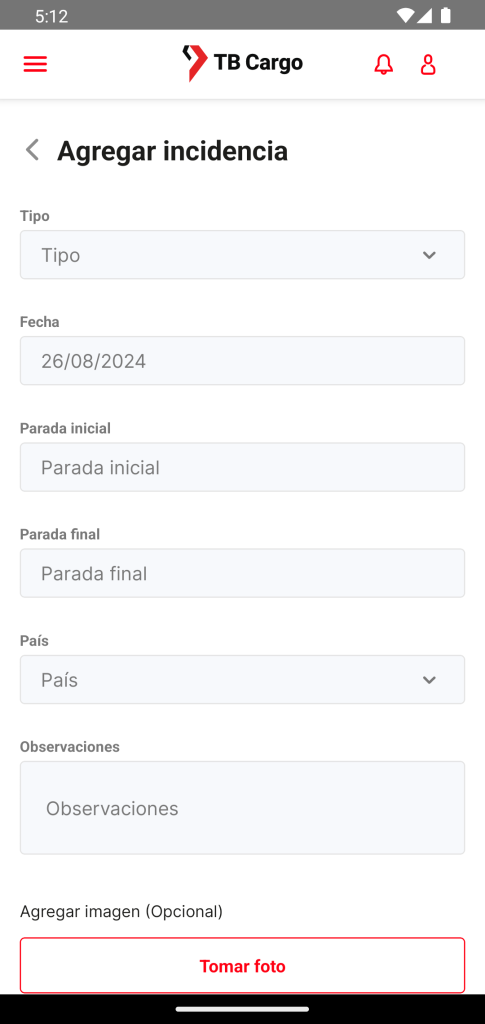Image resolution: width=485 pixels, height=1024 pixels.
Task: Tap the battery status icon
Action: [x=446, y=15]
